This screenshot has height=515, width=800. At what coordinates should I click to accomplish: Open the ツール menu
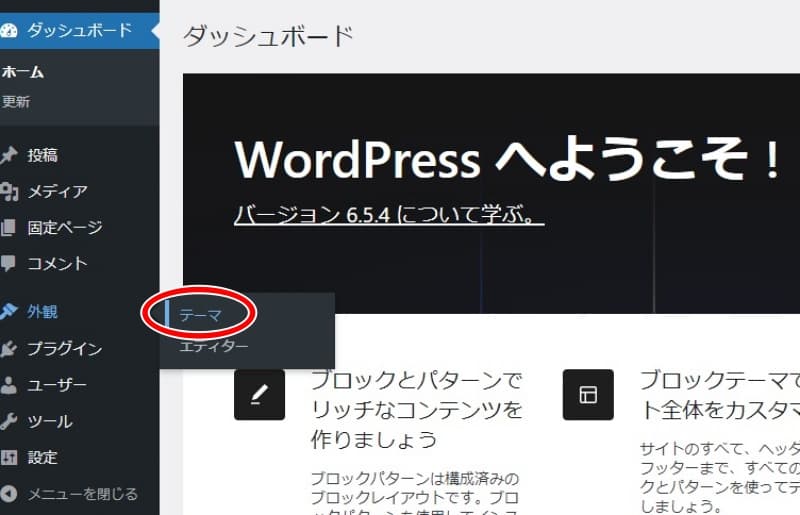point(50,422)
